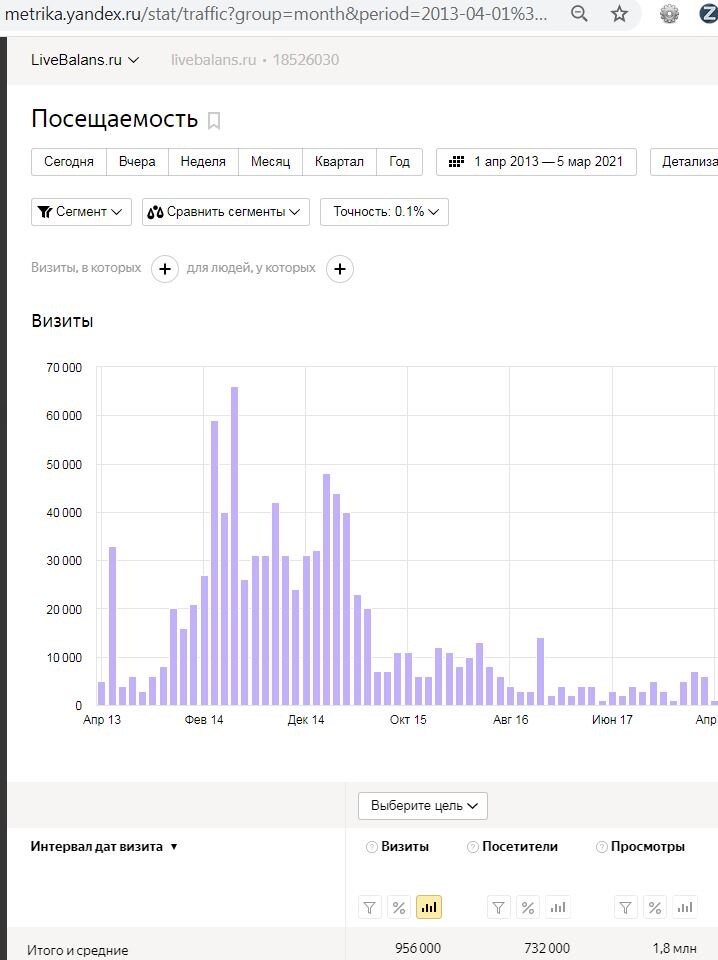Click the percent icon under Визиты

click(399, 907)
